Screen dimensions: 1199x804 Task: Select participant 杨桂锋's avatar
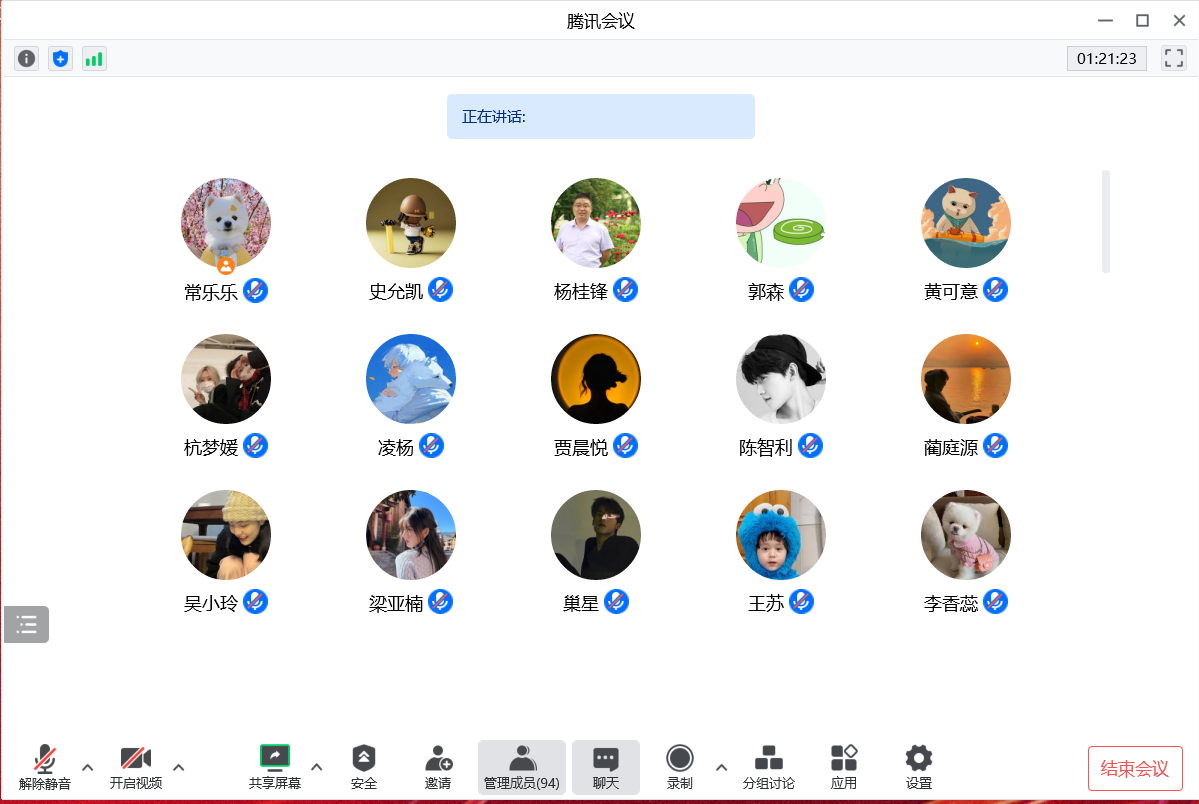click(x=596, y=223)
